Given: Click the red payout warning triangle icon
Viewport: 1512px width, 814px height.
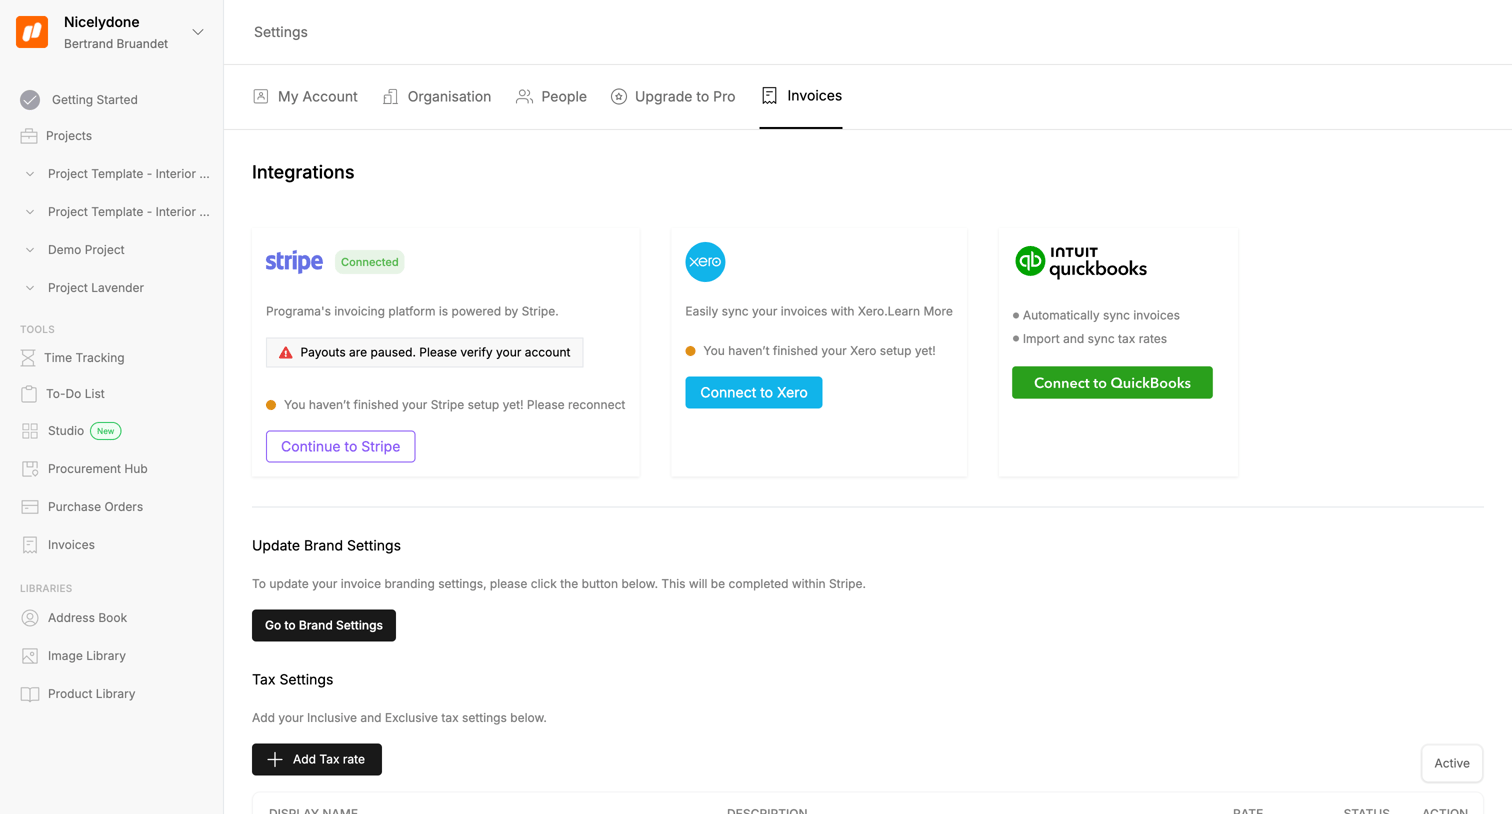Looking at the screenshot, I should 286,352.
